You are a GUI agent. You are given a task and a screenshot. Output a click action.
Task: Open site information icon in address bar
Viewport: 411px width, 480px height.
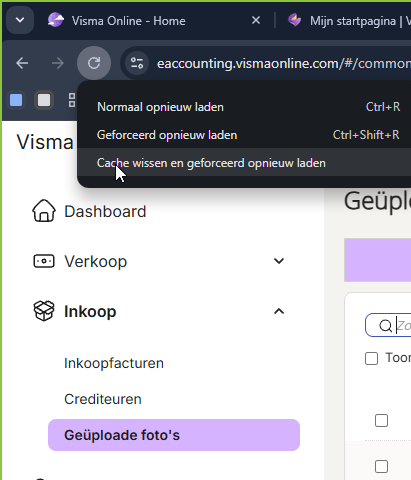coord(137,63)
